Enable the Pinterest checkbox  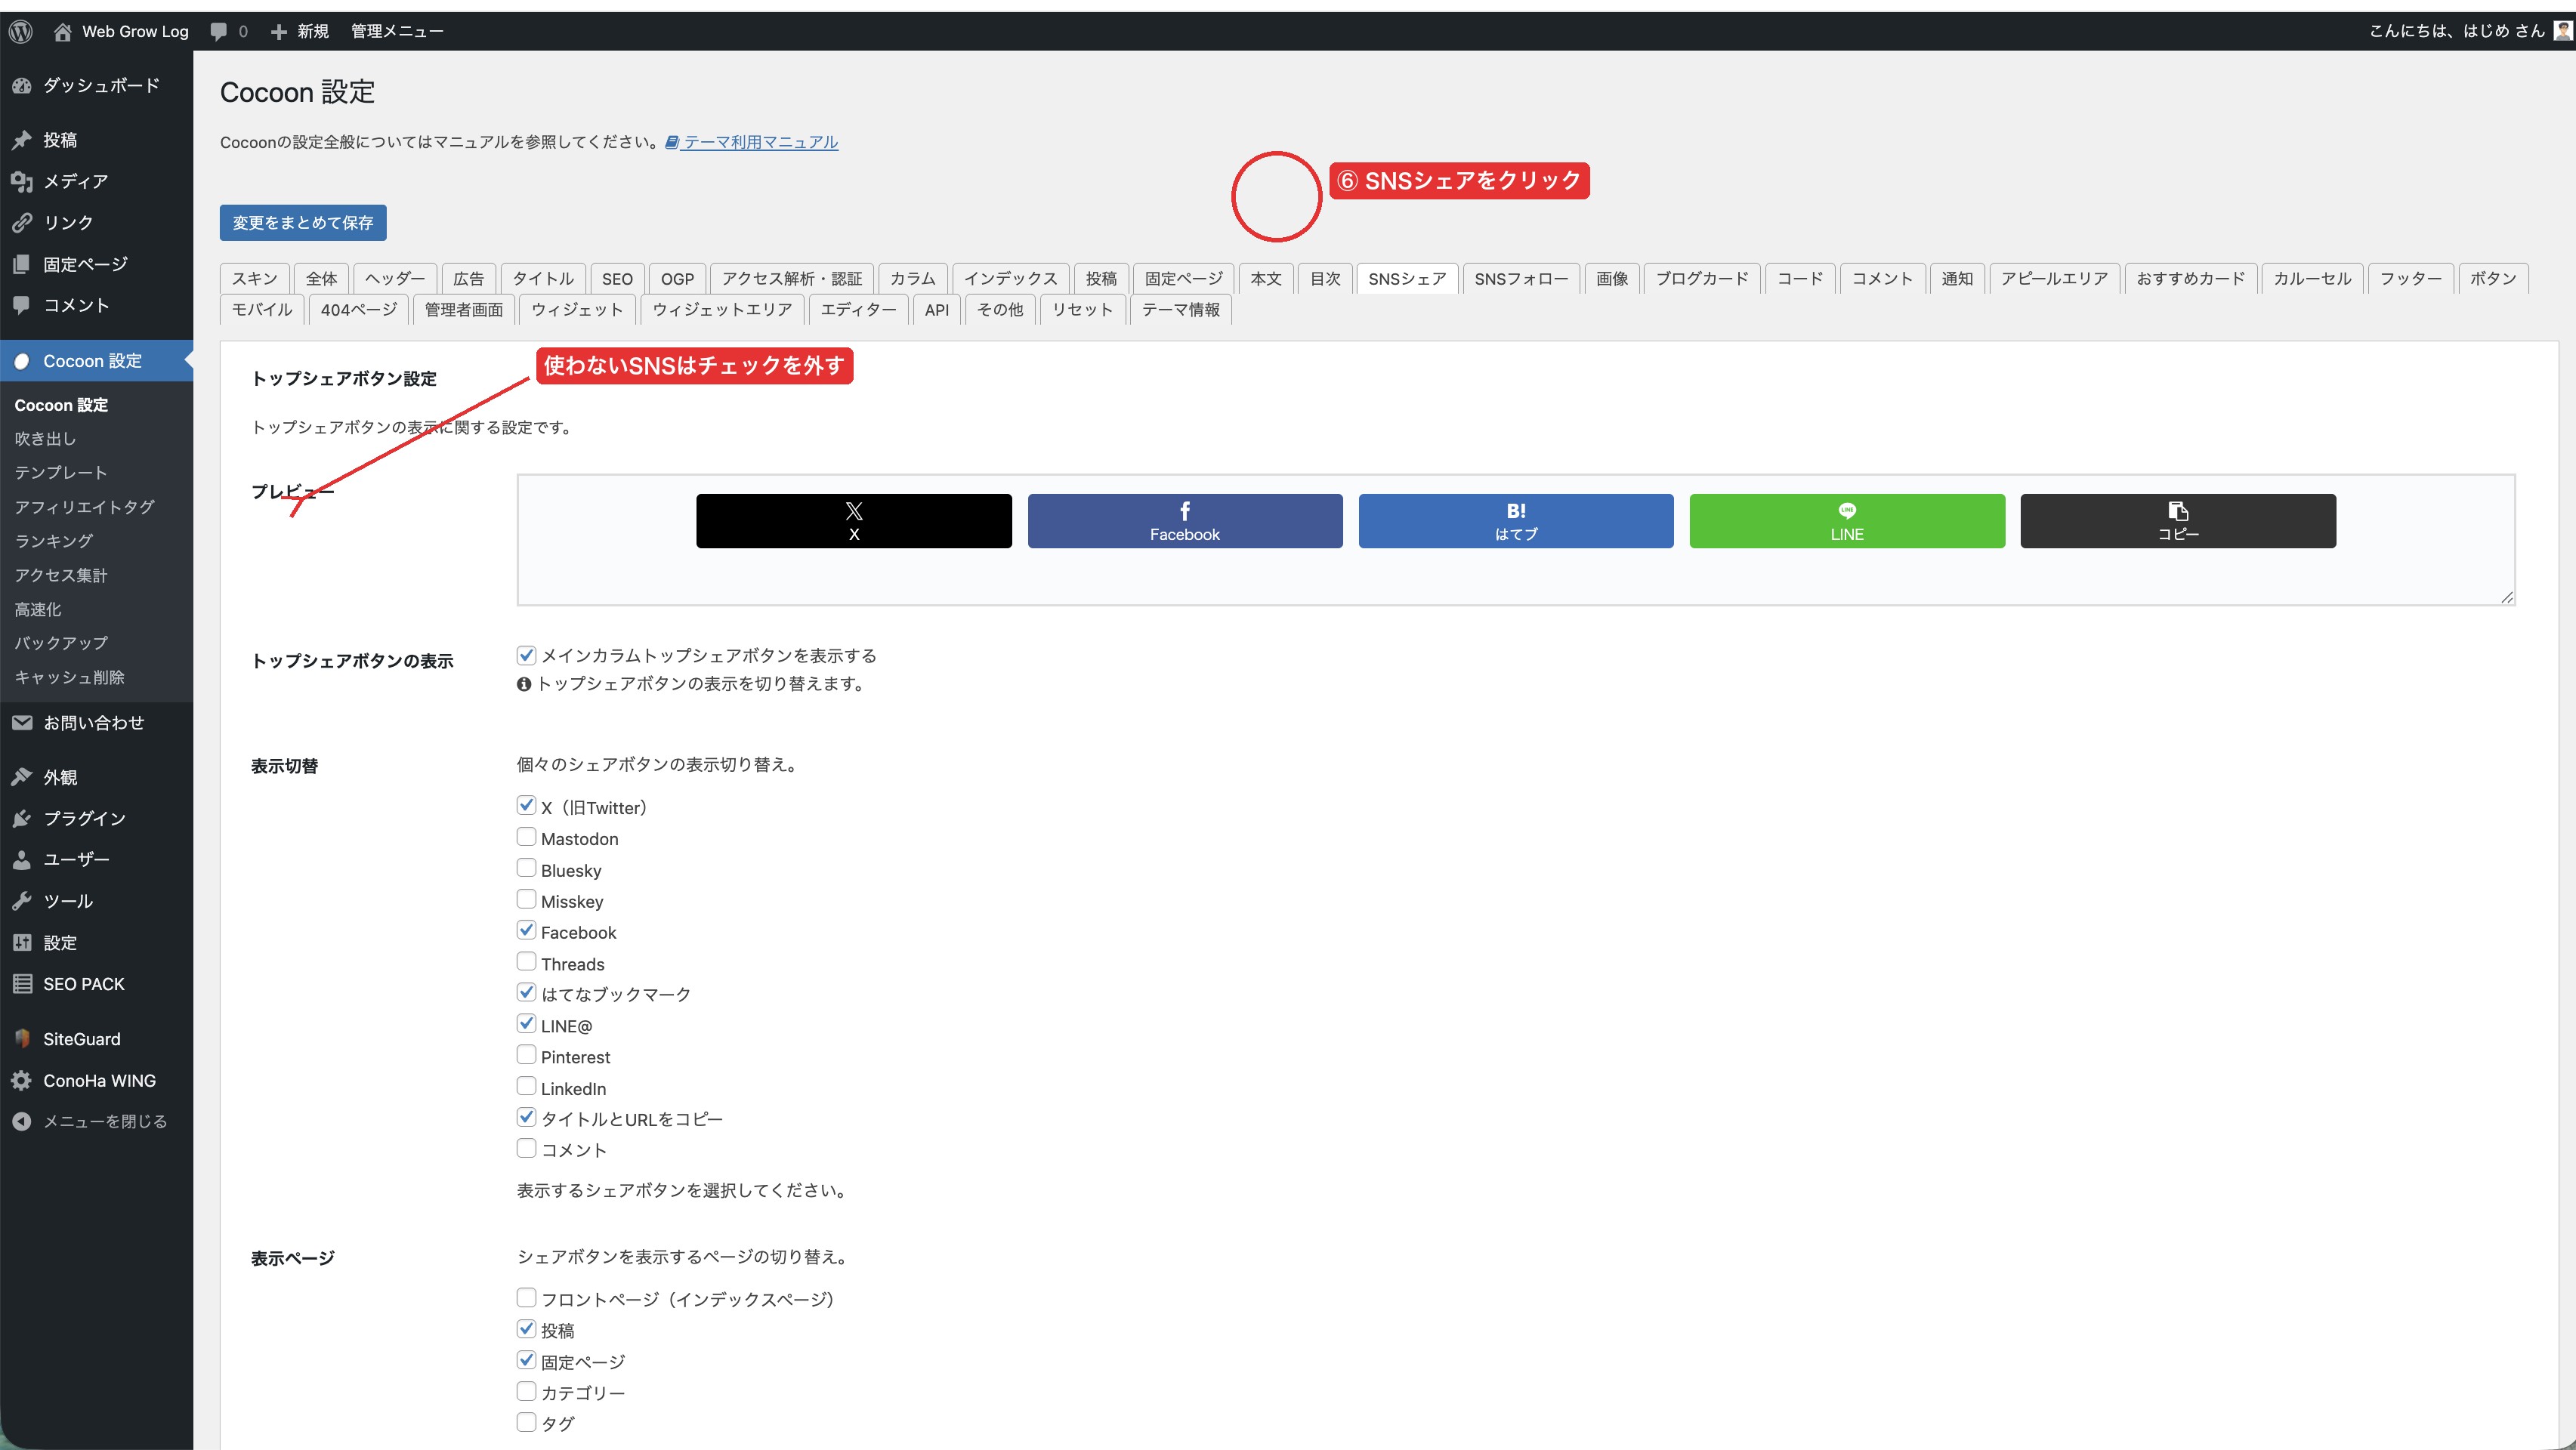click(x=526, y=1055)
